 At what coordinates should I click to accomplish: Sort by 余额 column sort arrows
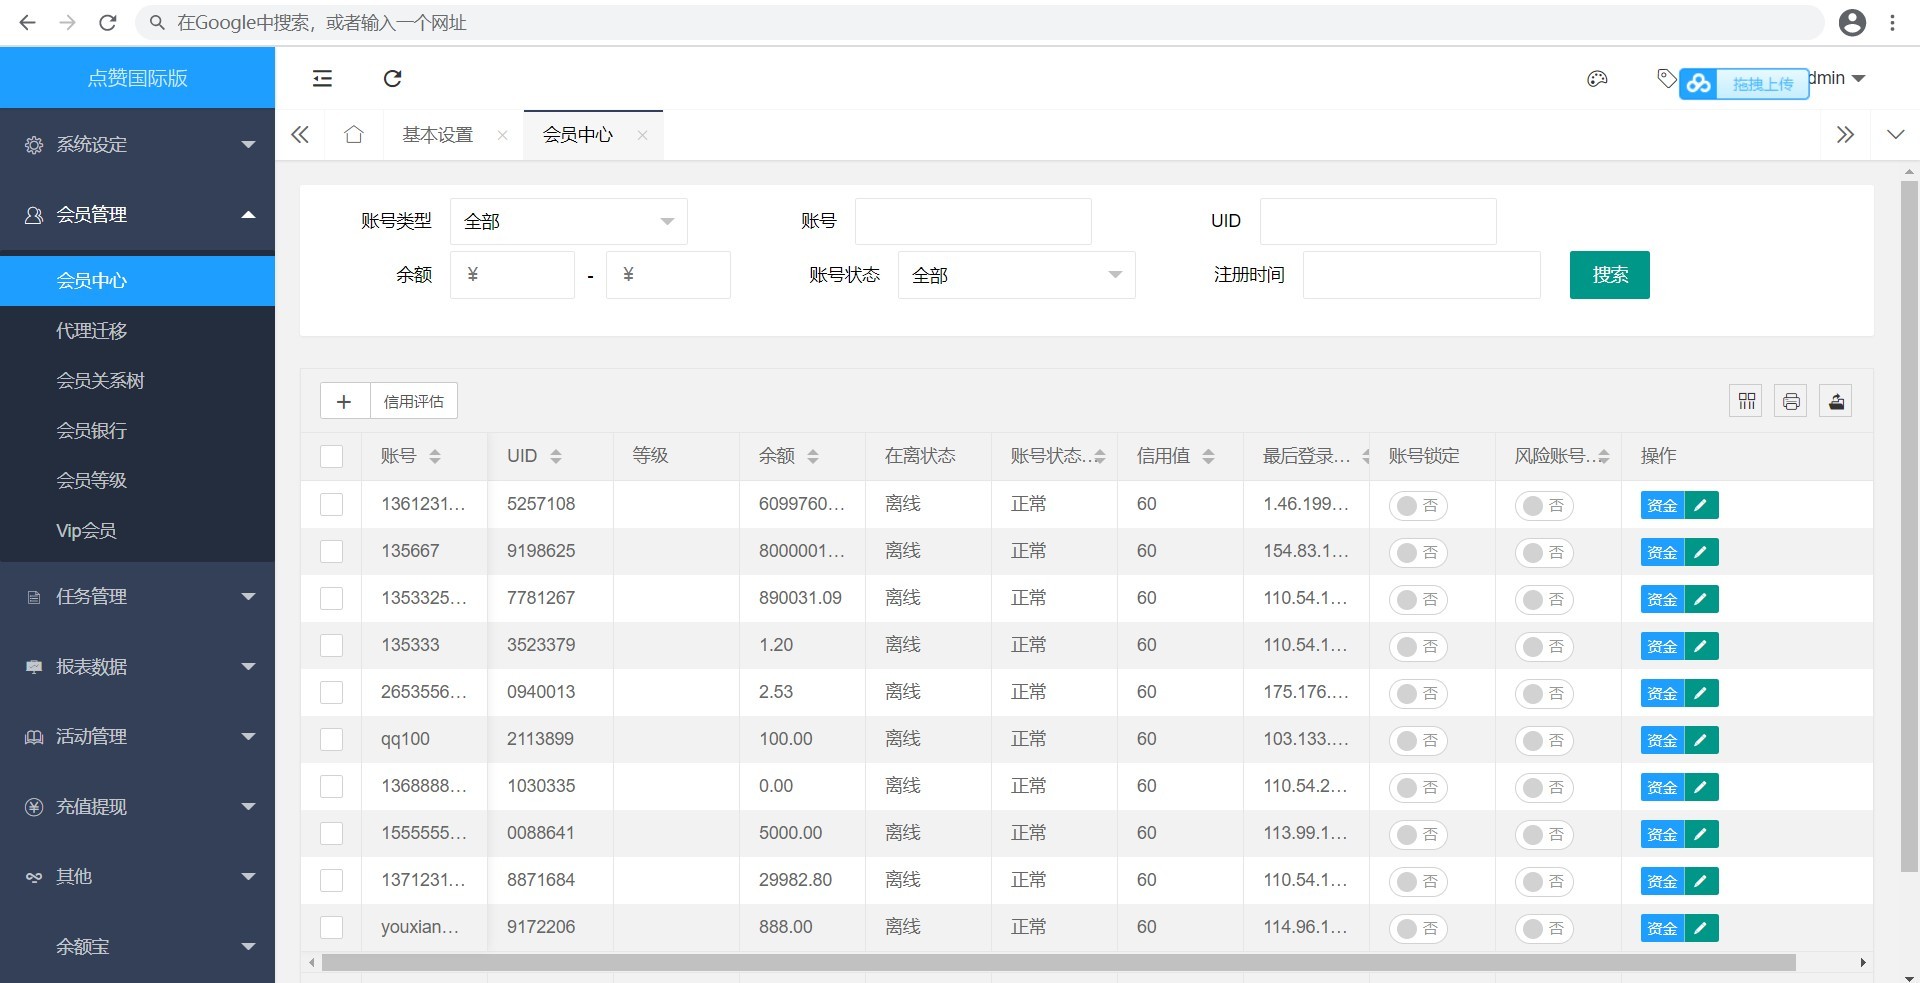point(813,456)
